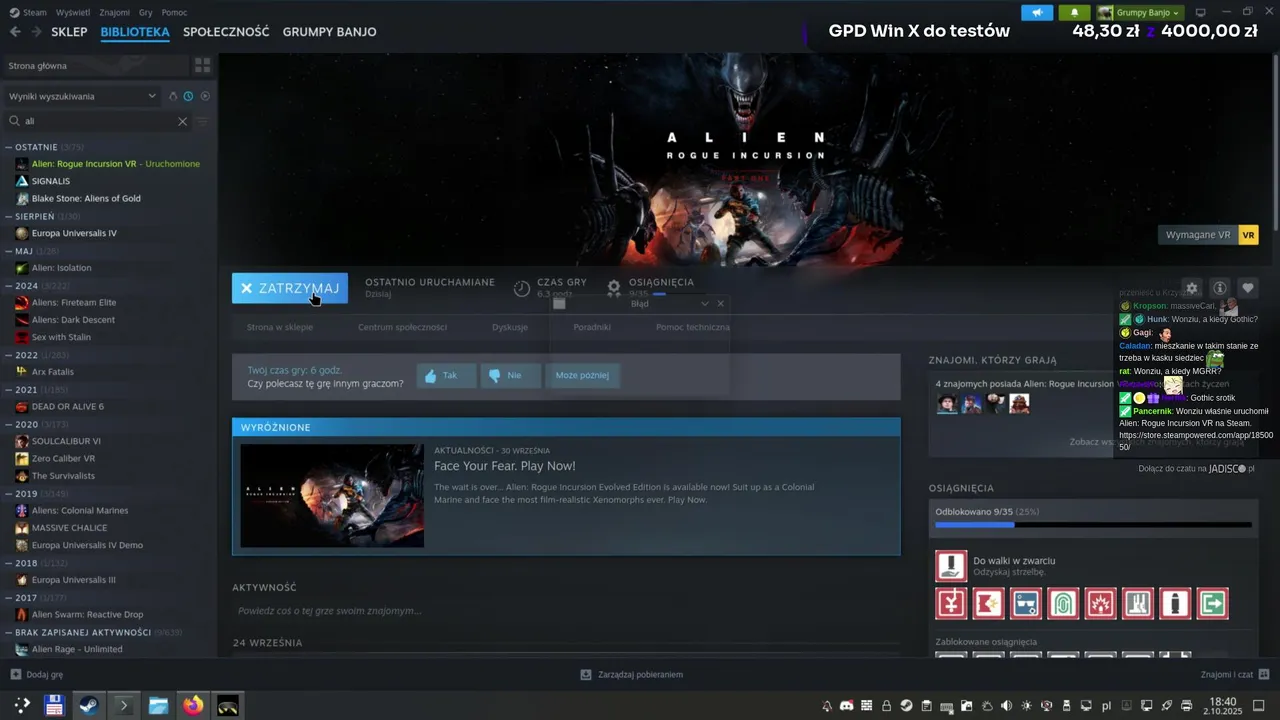1280x720 pixels.
Task: Collapse the OSTATNIE category
Action: [9, 147]
